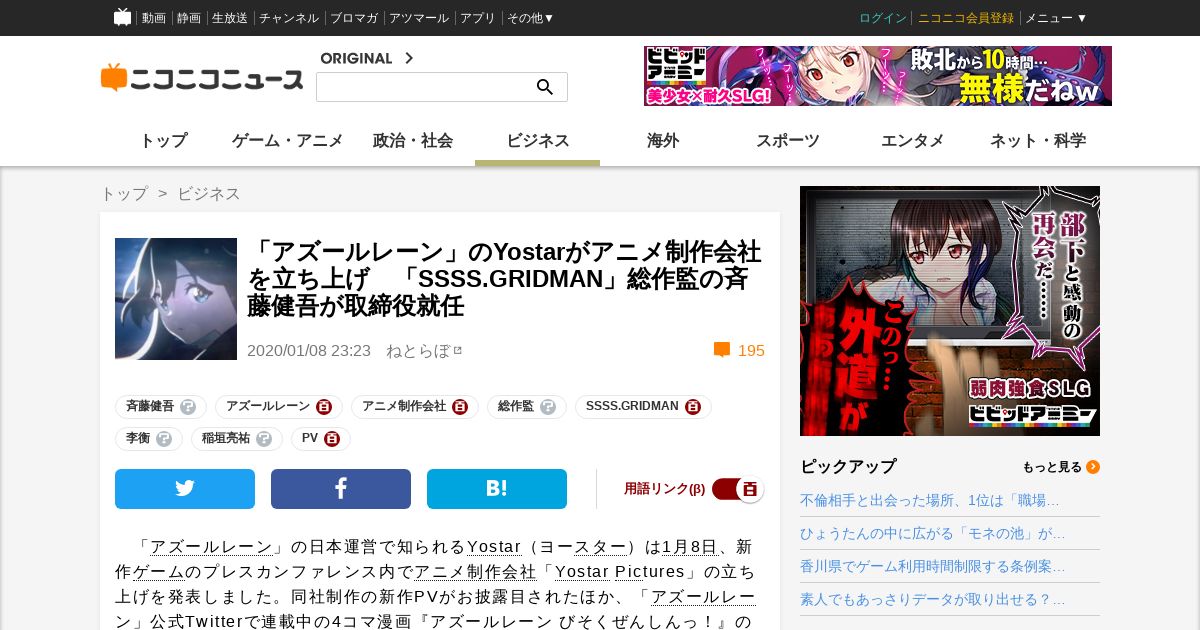Click ビジネス in the breadcrumb

click(x=209, y=194)
